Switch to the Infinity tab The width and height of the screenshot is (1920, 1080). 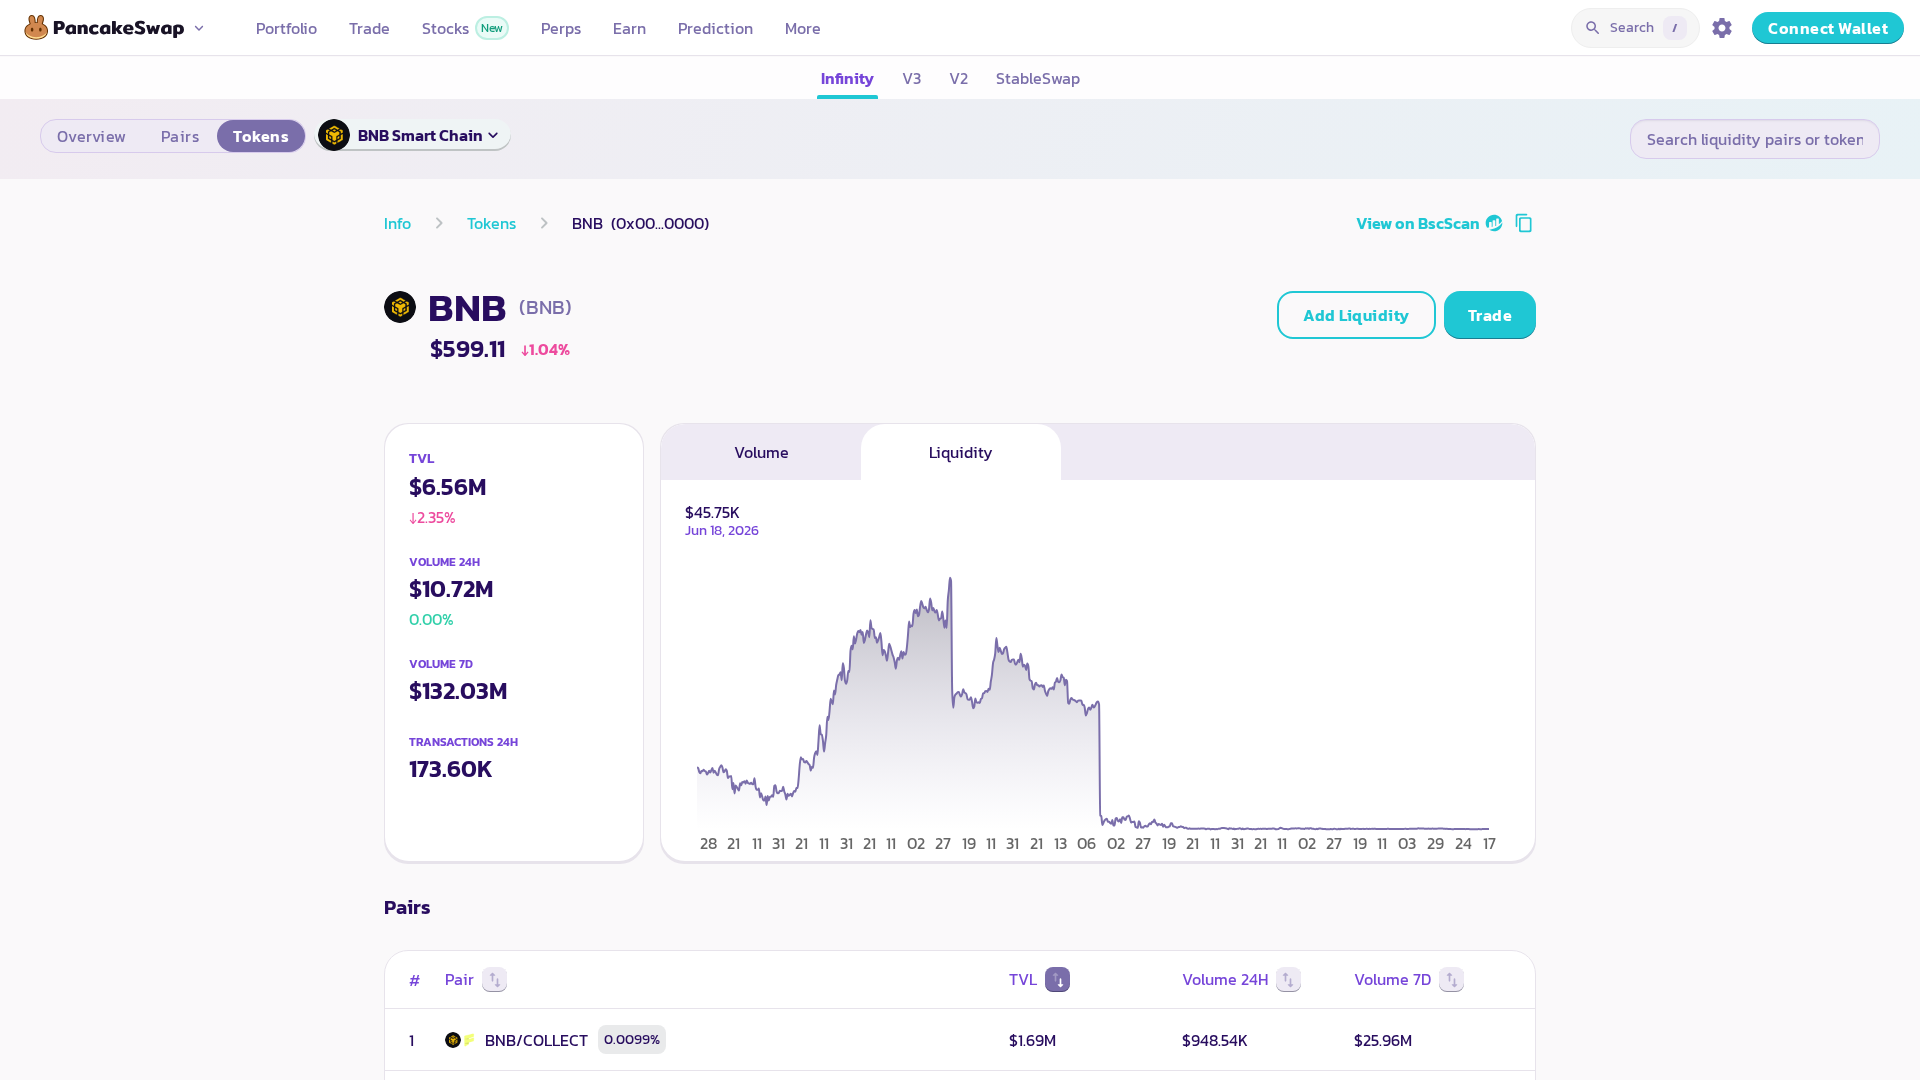point(847,78)
